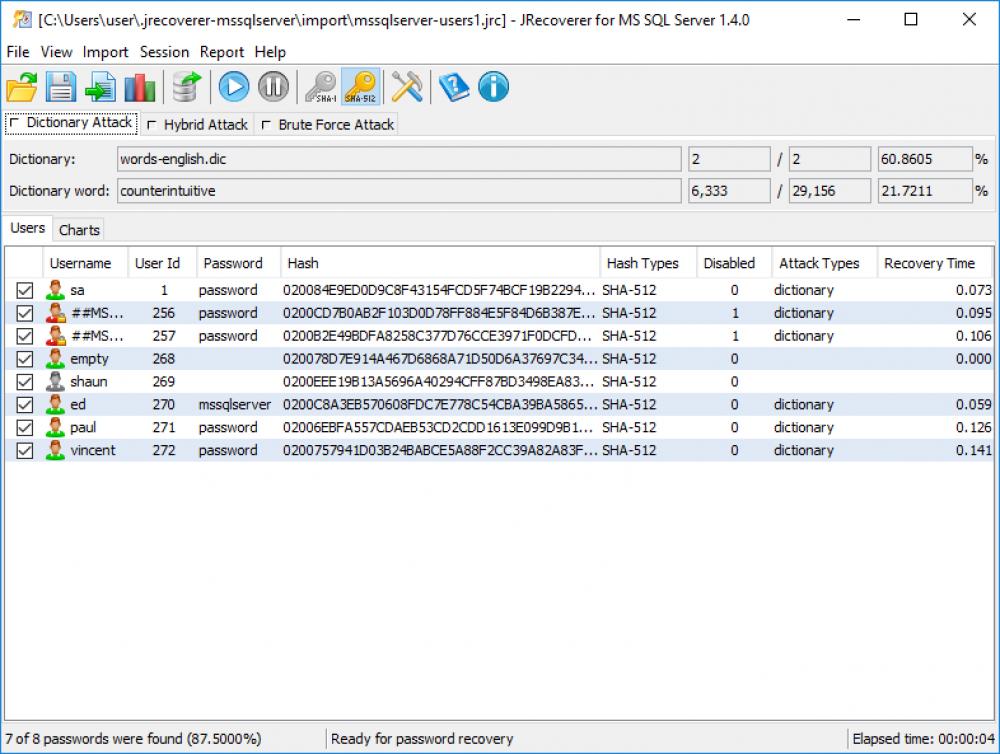Toggle the Hybrid Attack option

152,124
